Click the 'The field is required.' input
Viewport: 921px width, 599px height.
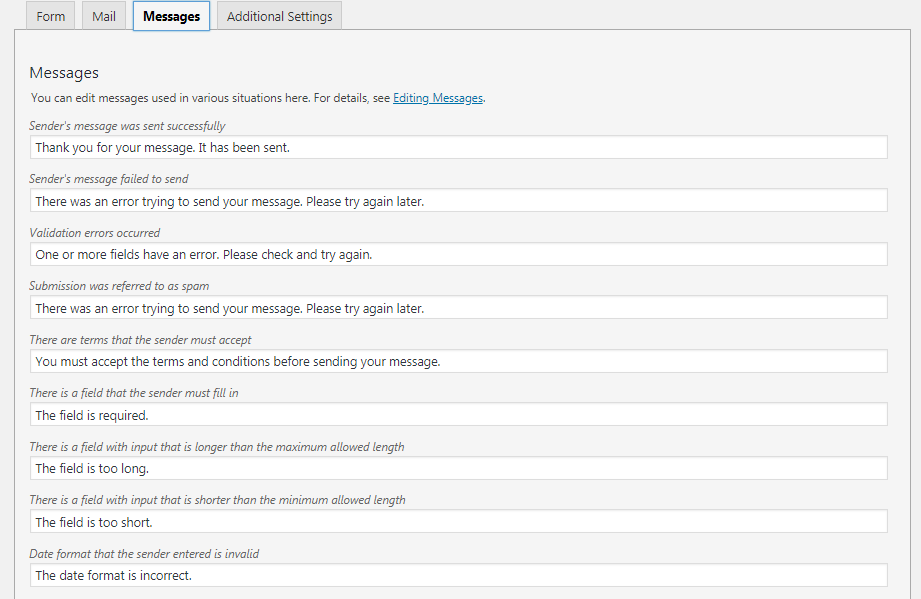[458, 415]
